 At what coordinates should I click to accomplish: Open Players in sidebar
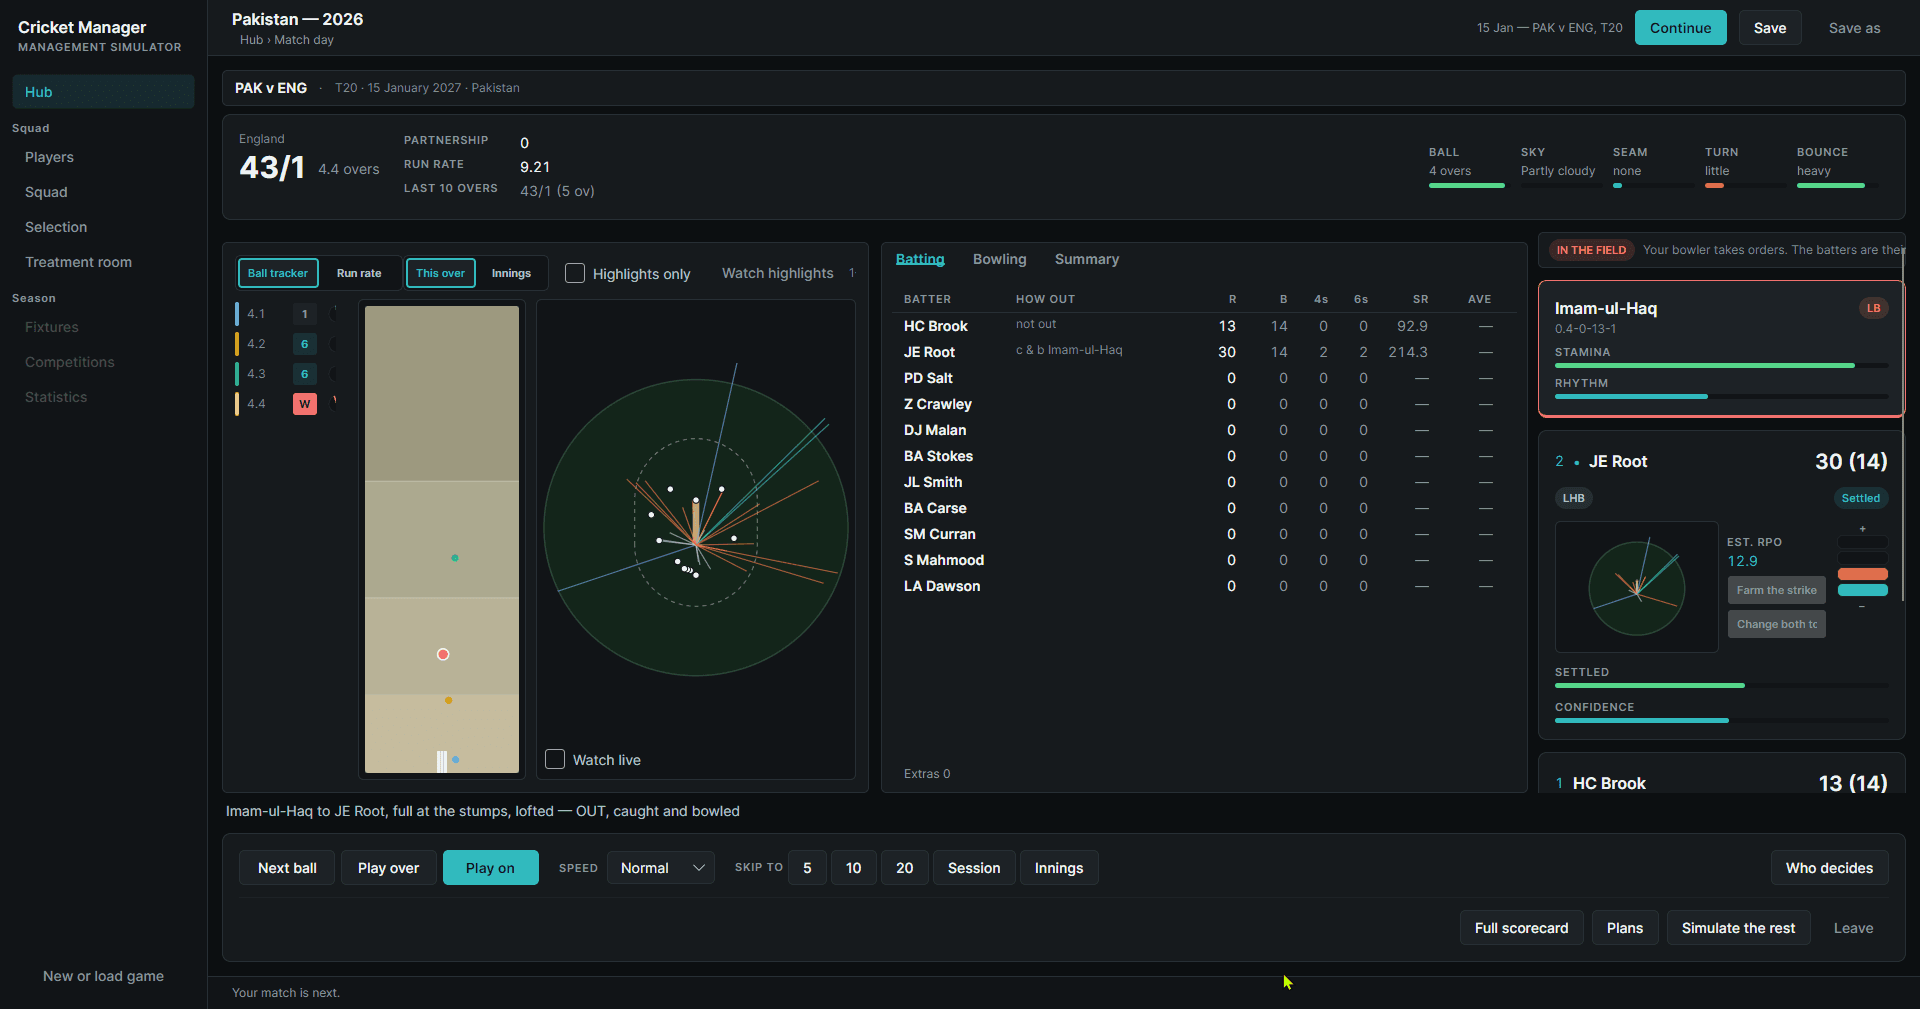(103, 157)
